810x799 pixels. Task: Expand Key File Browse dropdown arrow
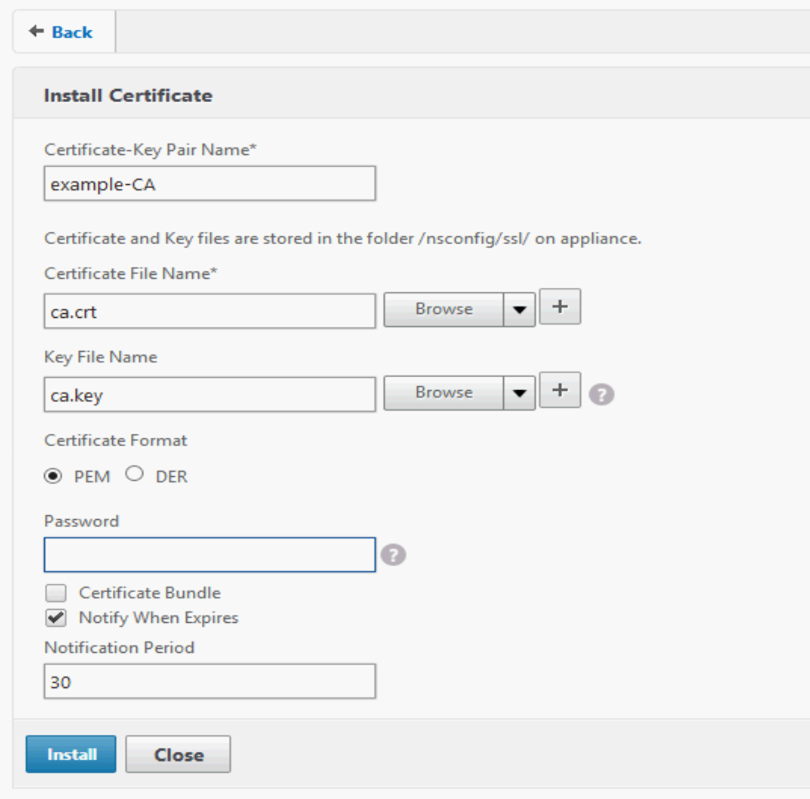click(x=518, y=393)
